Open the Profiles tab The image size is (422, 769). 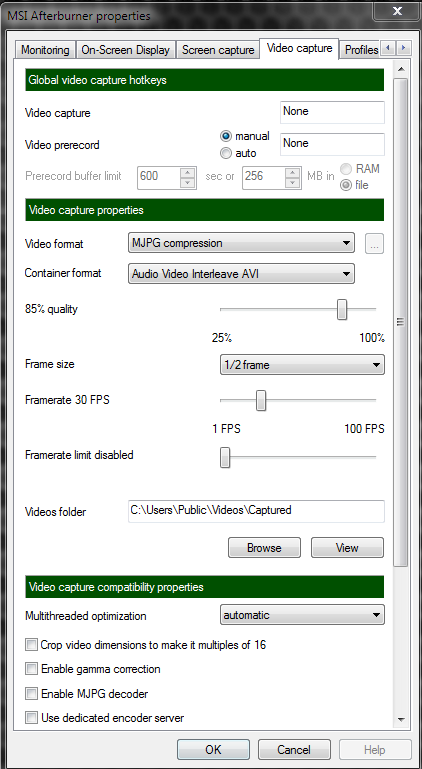361,50
